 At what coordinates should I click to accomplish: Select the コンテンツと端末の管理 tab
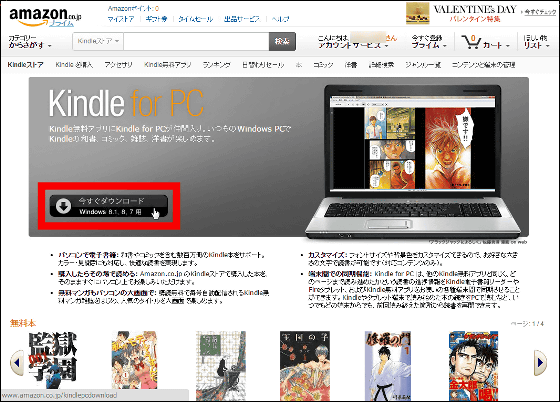tap(484, 65)
